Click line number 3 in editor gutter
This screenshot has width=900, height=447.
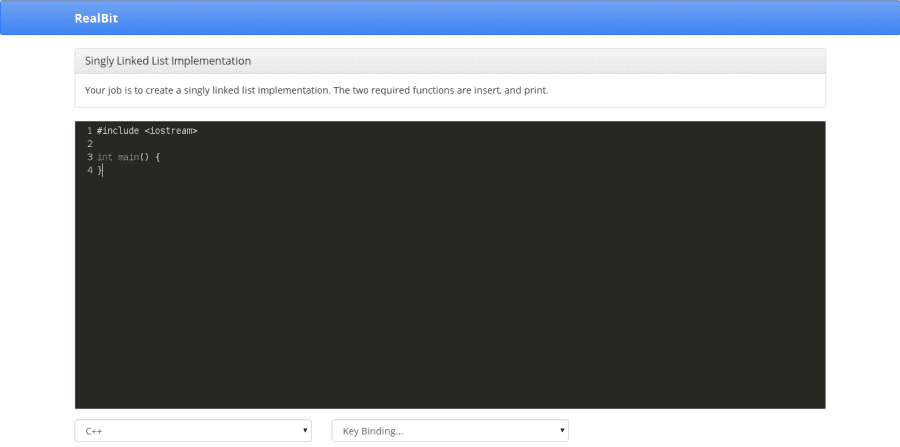point(90,157)
